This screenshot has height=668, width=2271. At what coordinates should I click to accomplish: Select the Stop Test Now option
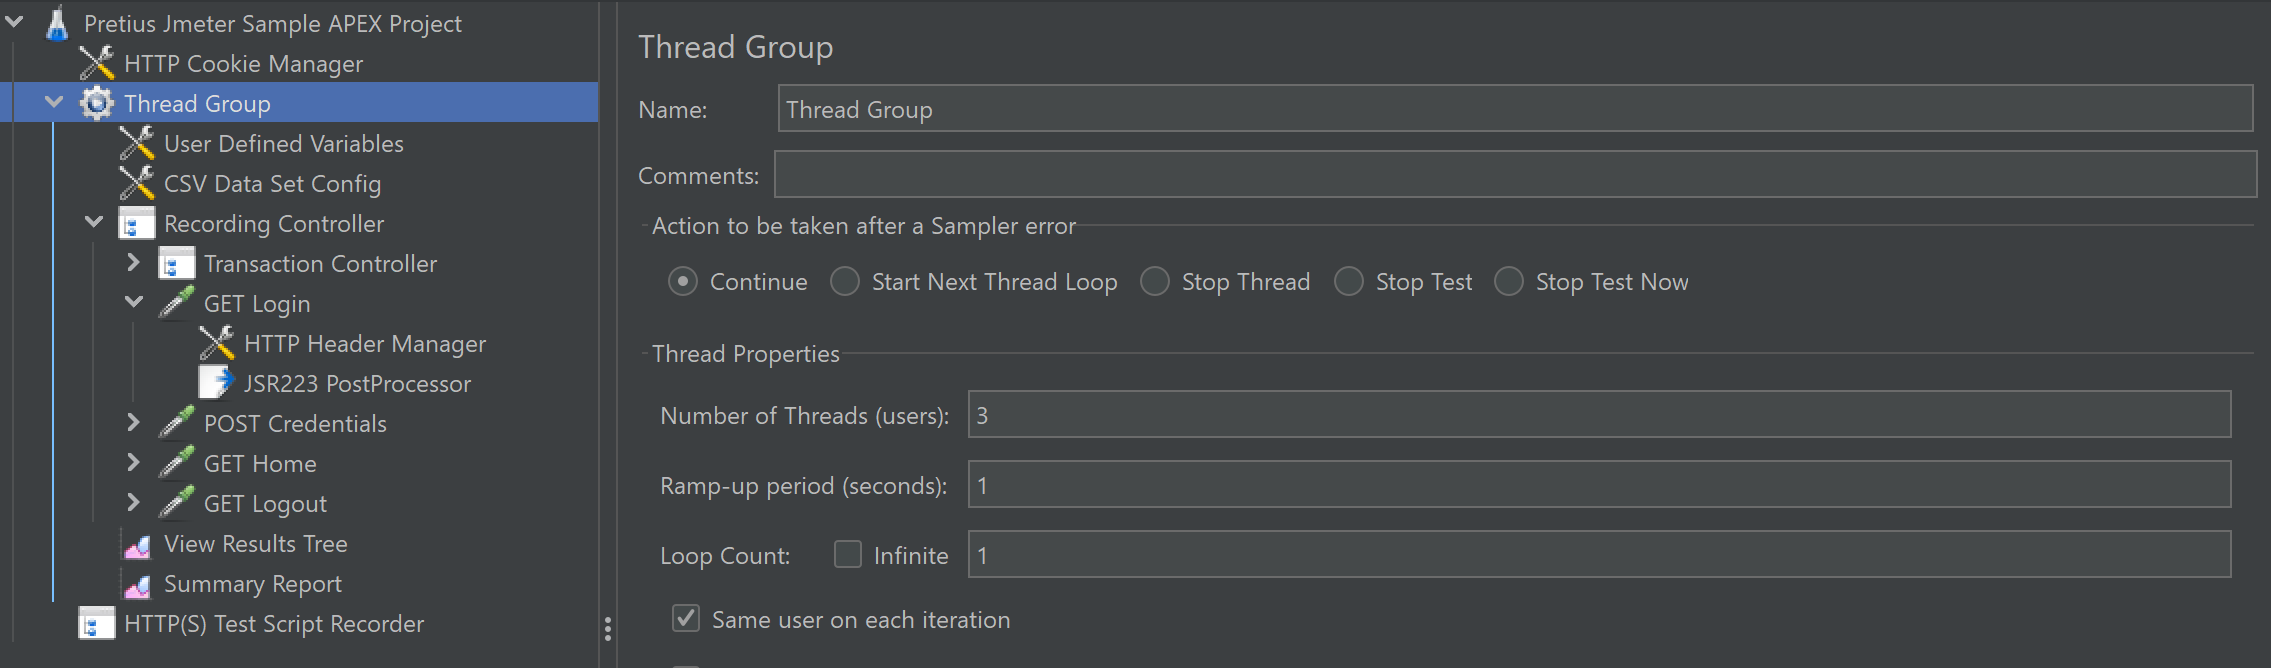(x=1509, y=282)
